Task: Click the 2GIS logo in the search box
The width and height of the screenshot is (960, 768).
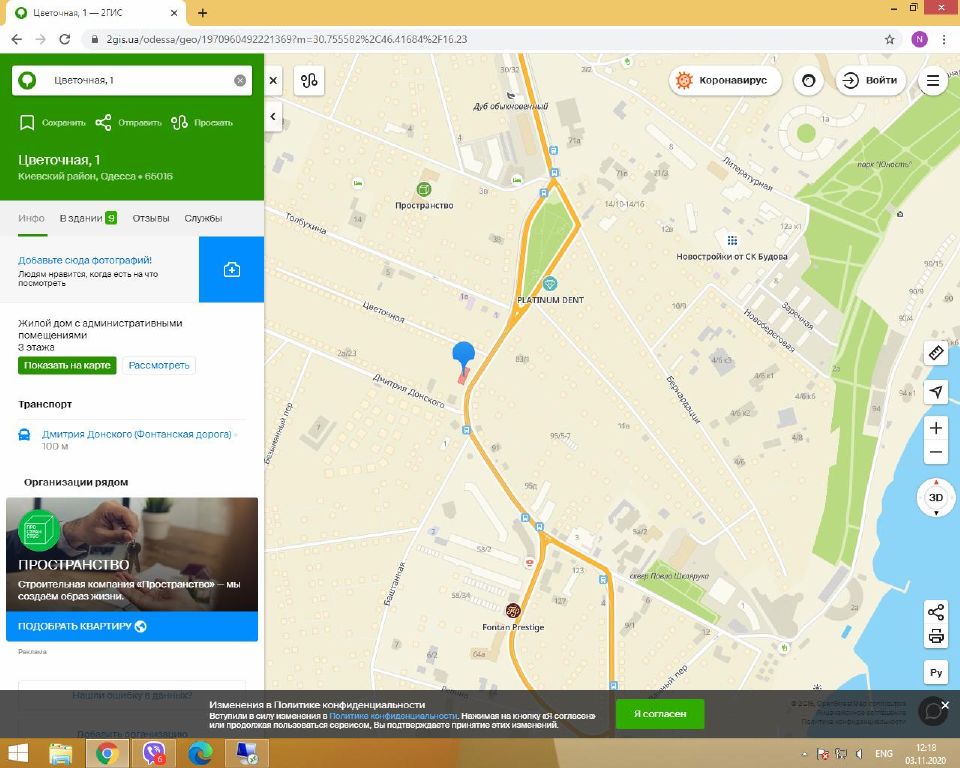Action: (x=27, y=80)
